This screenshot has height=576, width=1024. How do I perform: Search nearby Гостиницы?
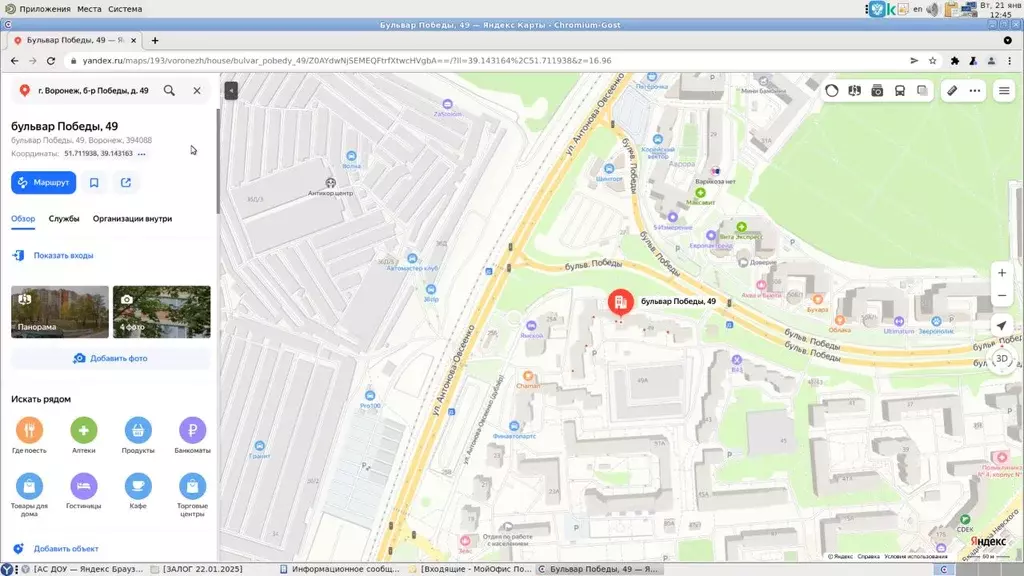coord(84,491)
